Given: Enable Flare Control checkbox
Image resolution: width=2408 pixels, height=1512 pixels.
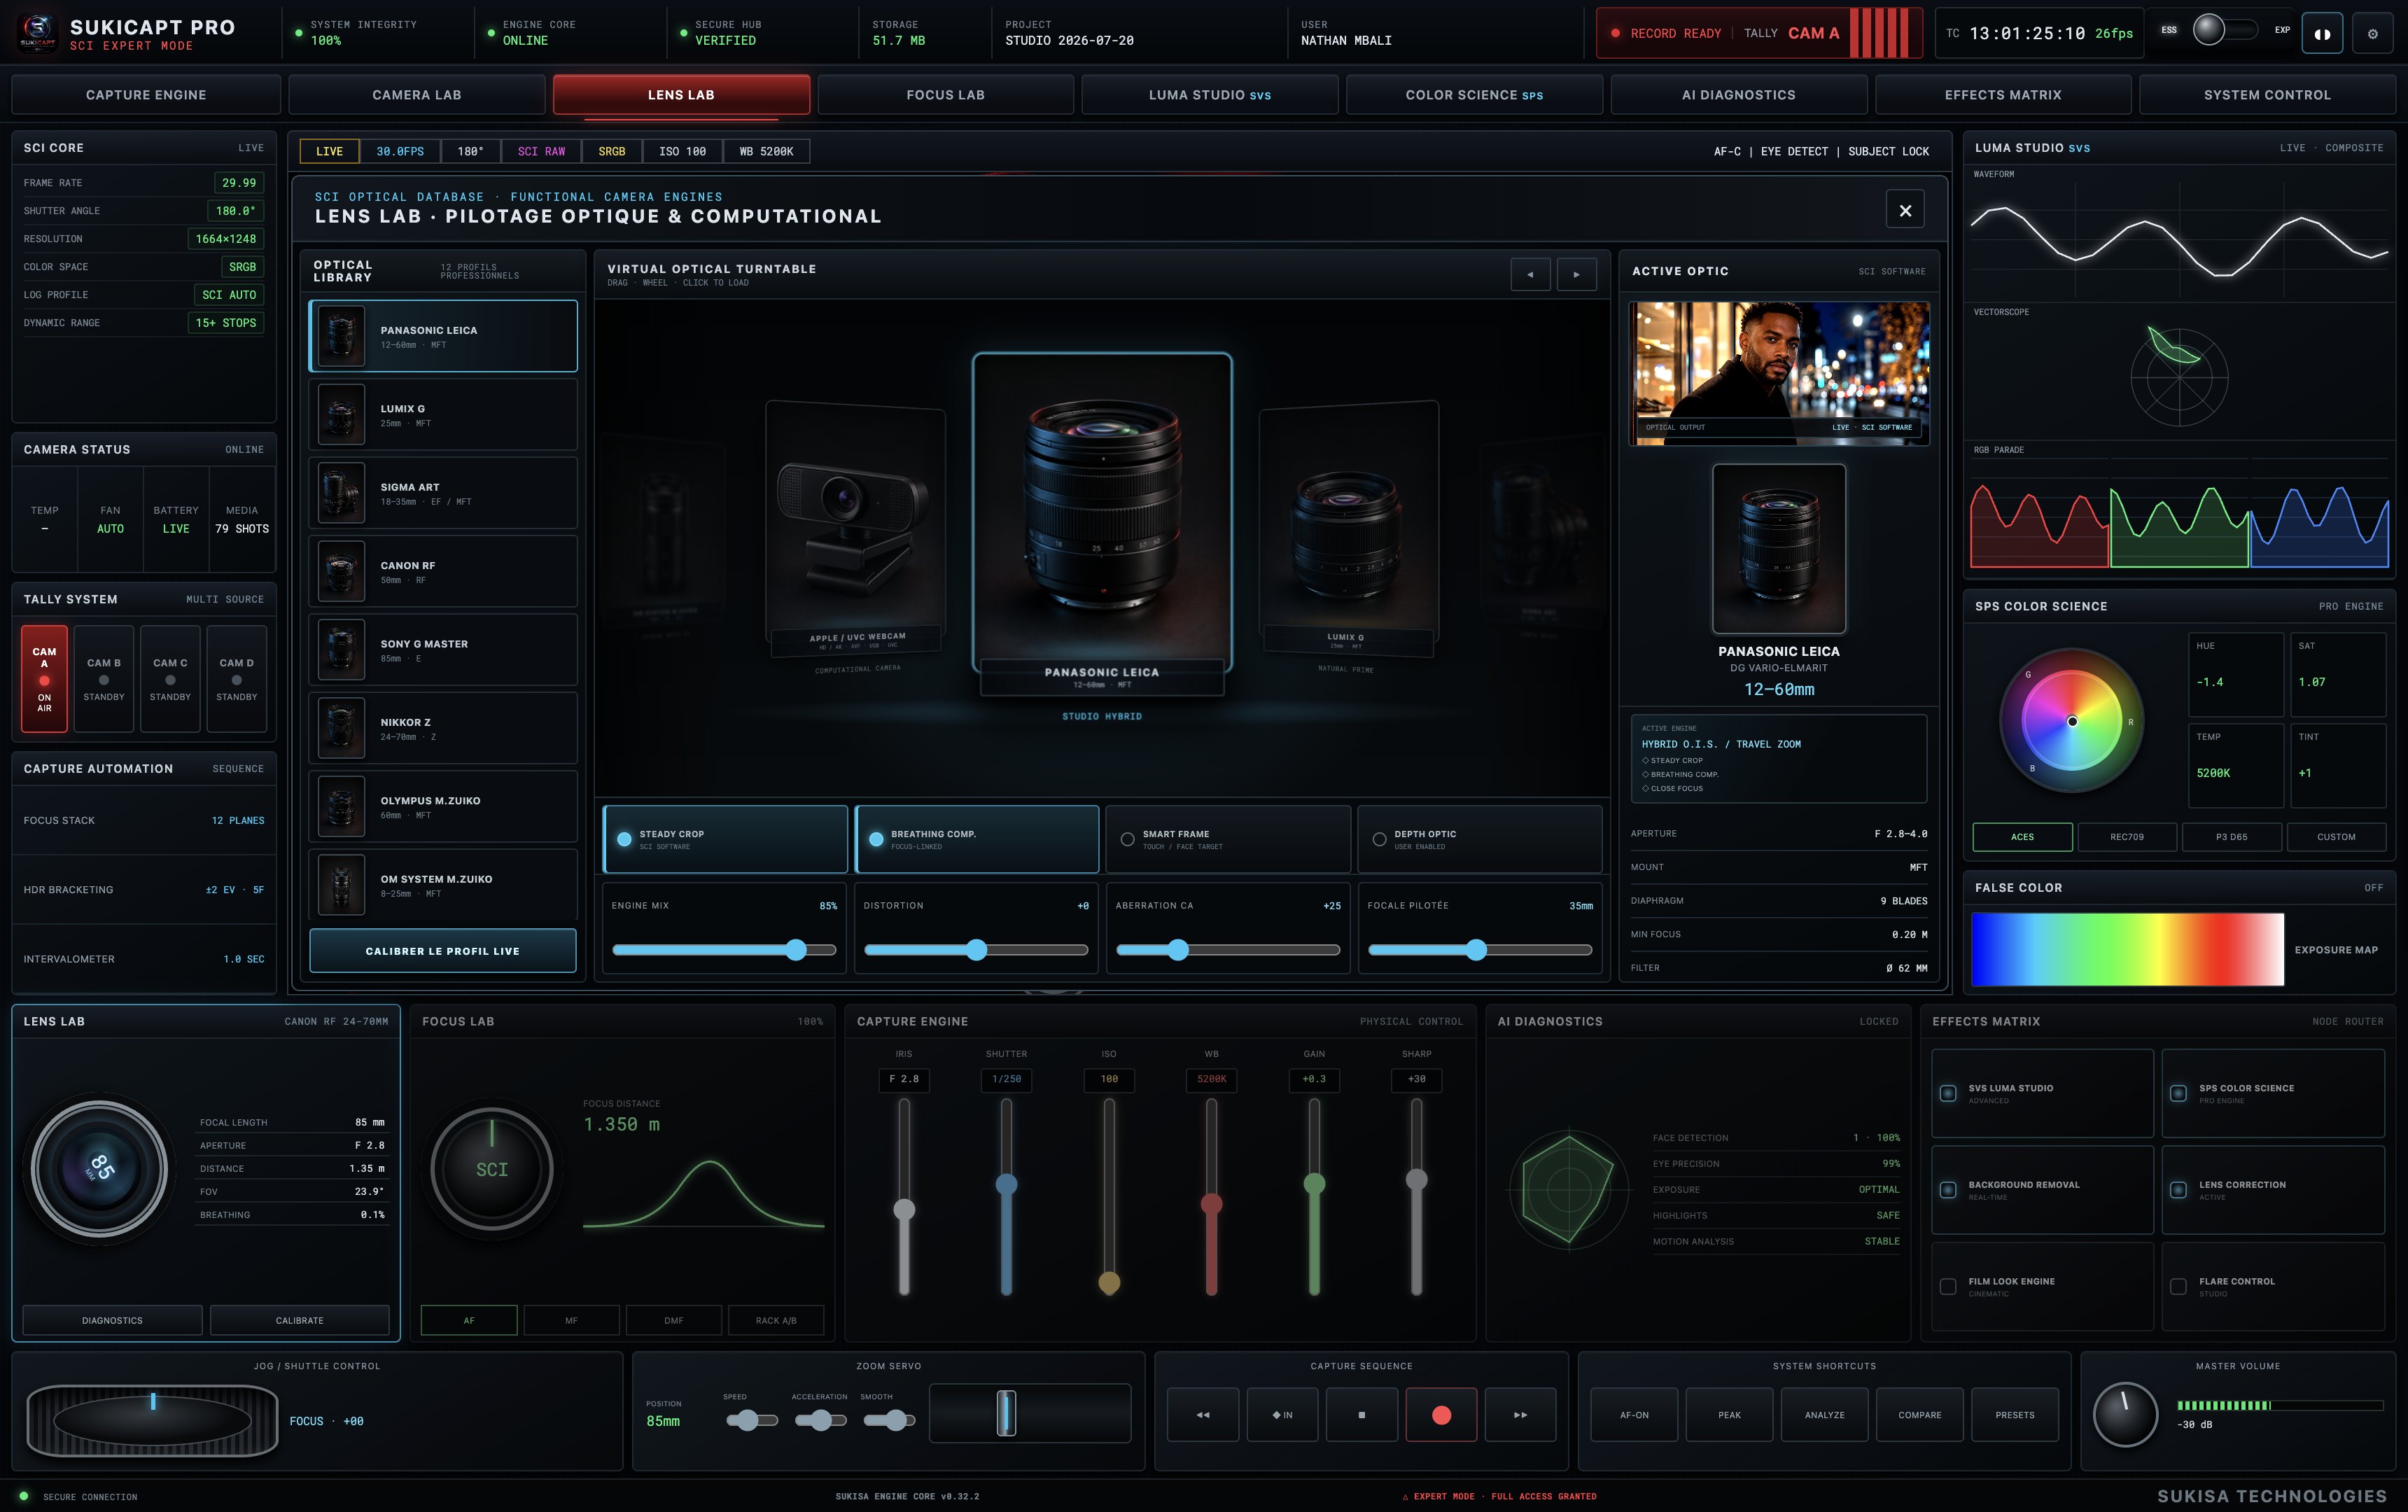Looking at the screenshot, I should pos(2178,1287).
